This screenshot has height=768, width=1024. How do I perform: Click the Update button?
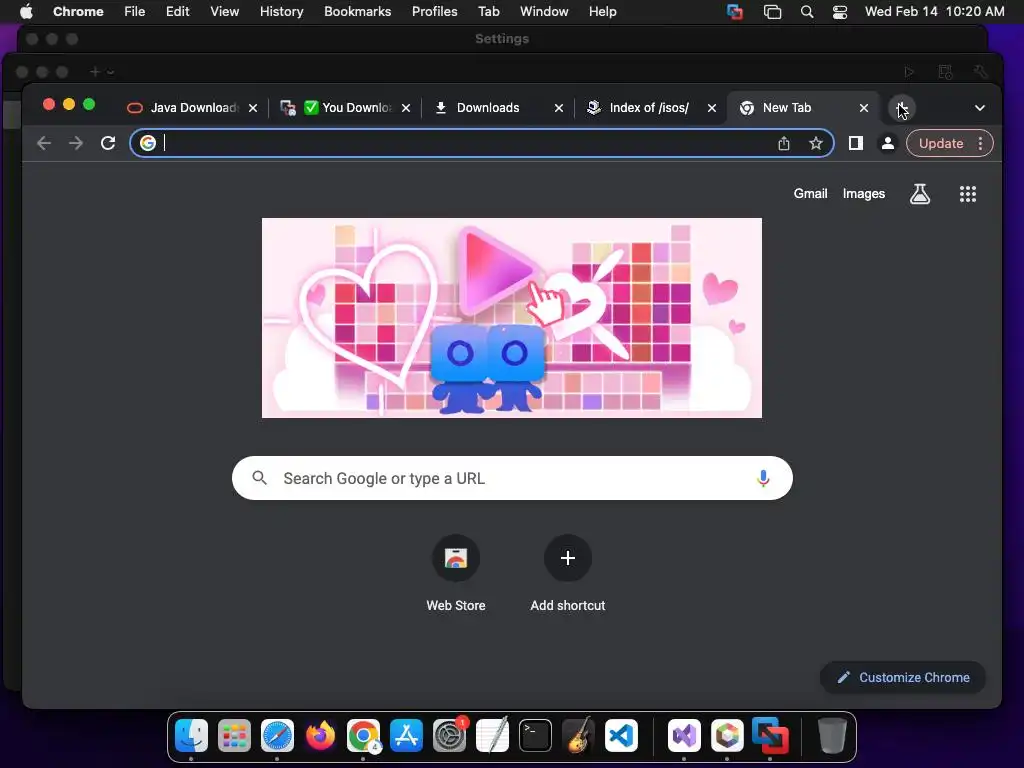(941, 143)
